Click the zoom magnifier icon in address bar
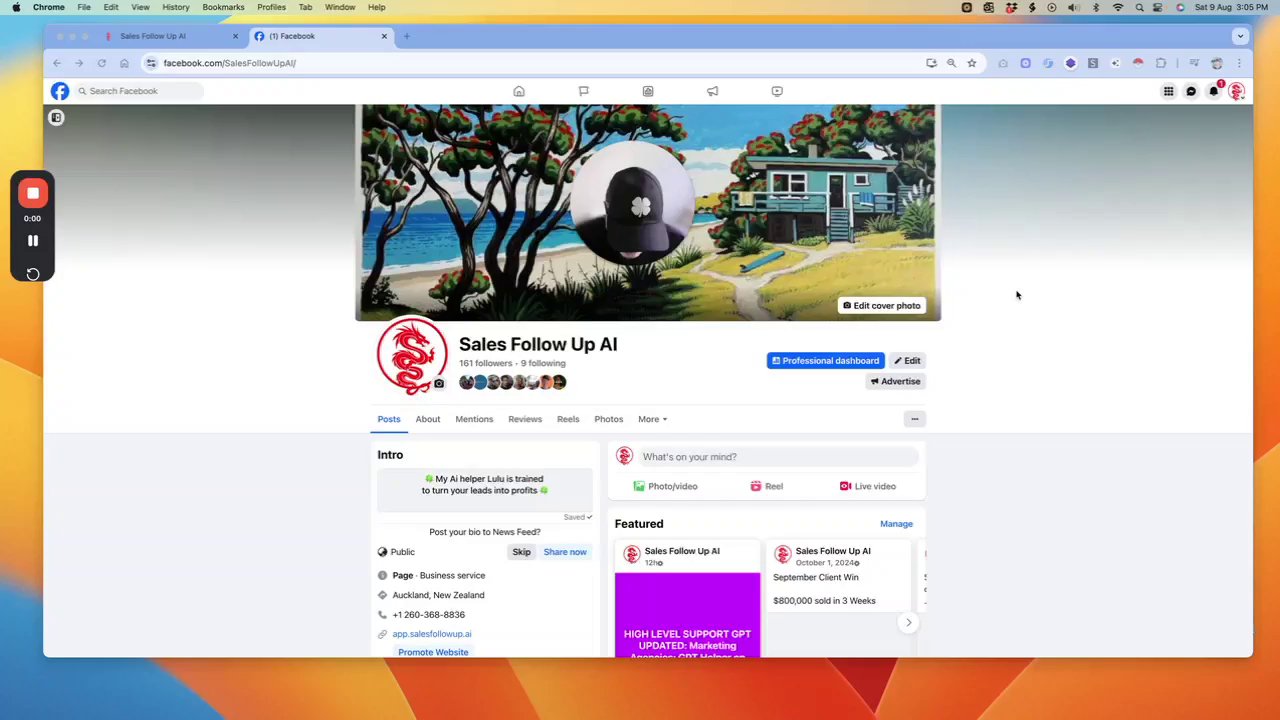The height and width of the screenshot is (720, 1280). [x=951, y=63]
